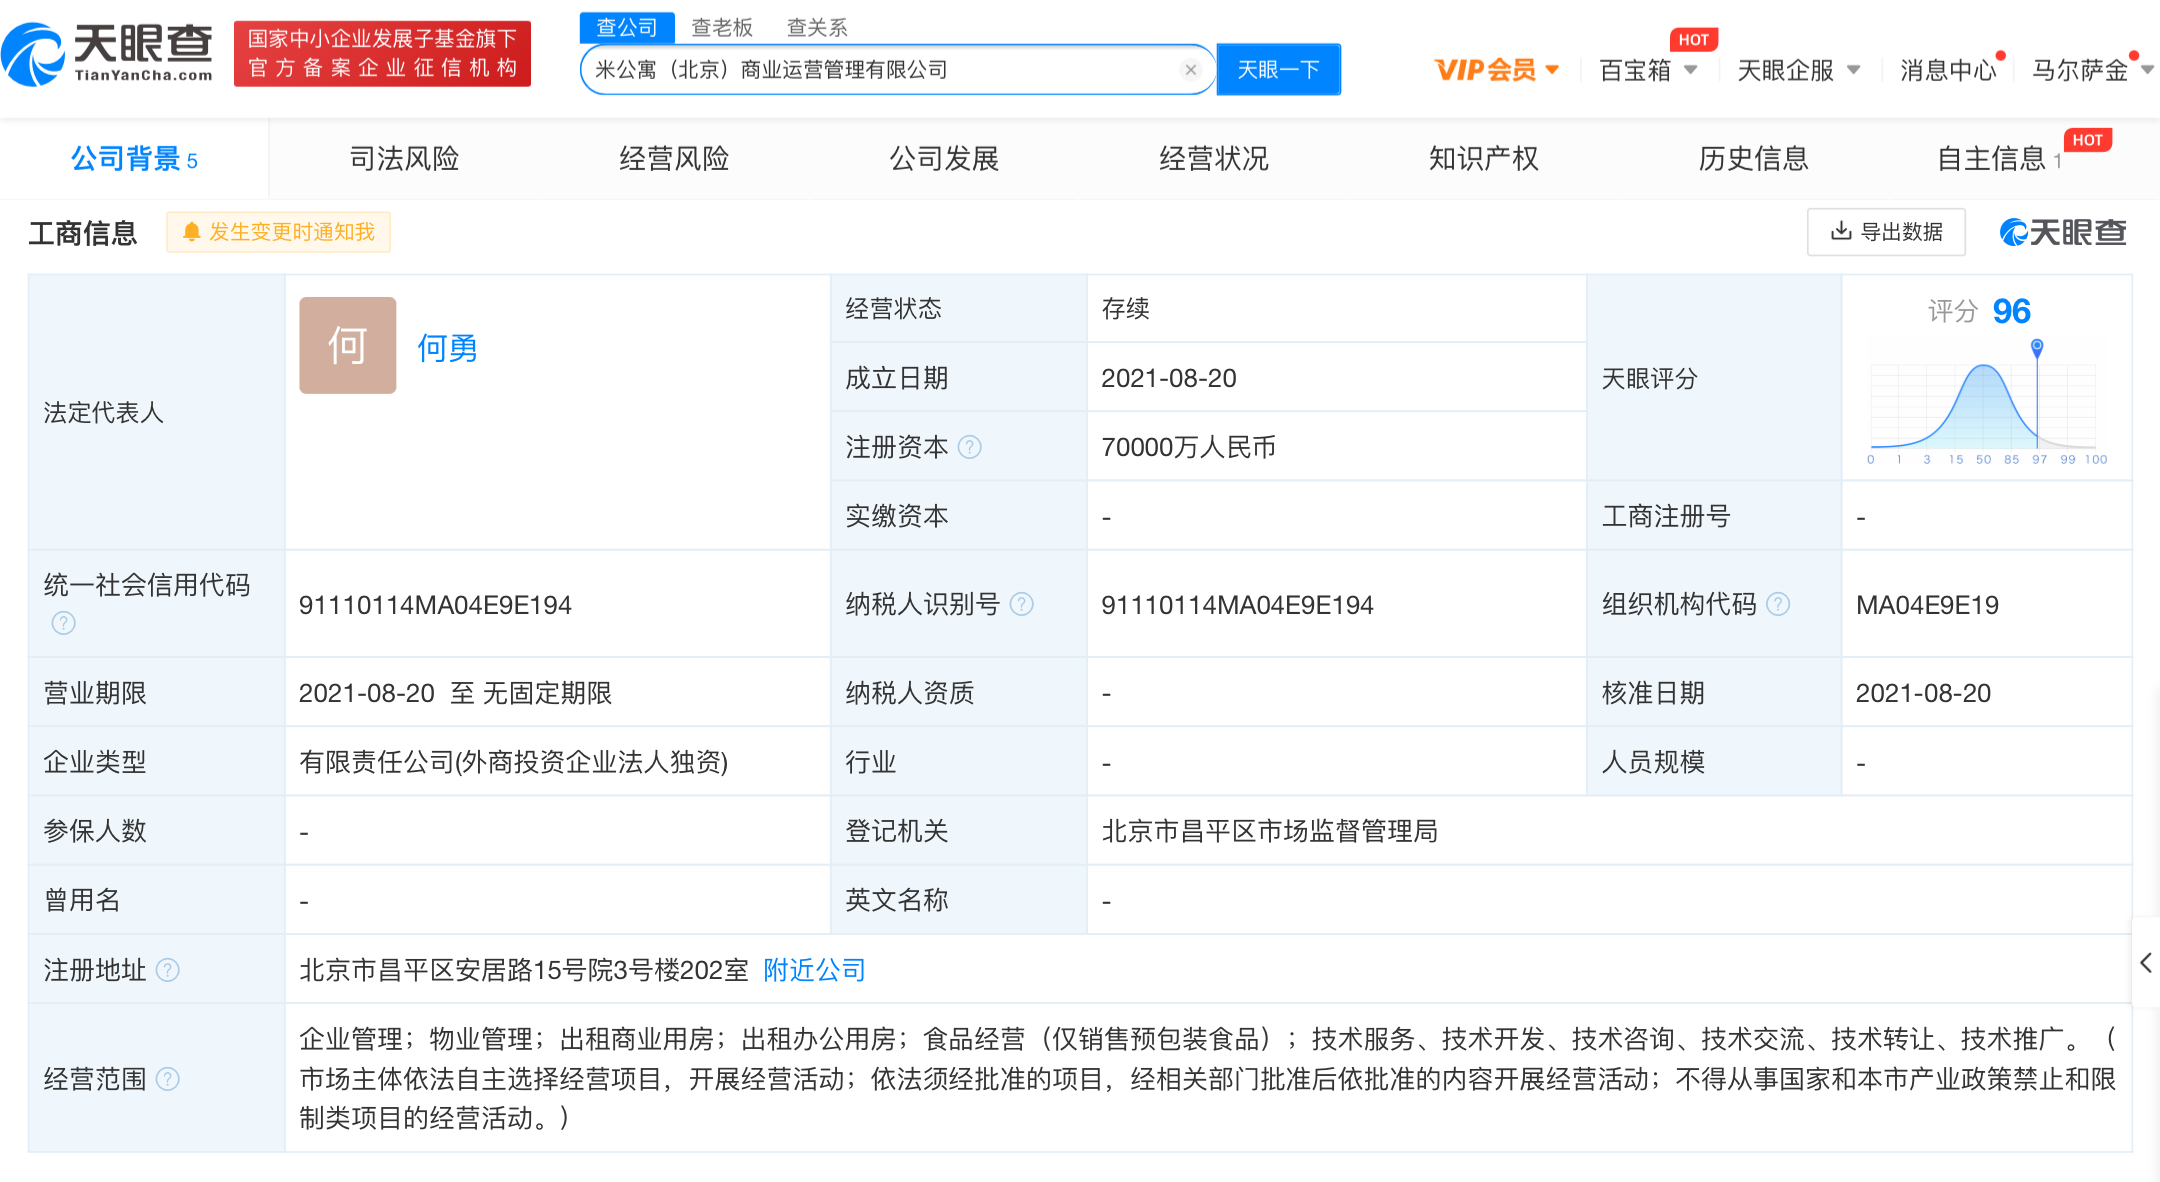Image resolution: width=2160 pixels, height=1182 pixels.
Task: Switch to 查老板 search tab
Action: click(x=721, y=27)
